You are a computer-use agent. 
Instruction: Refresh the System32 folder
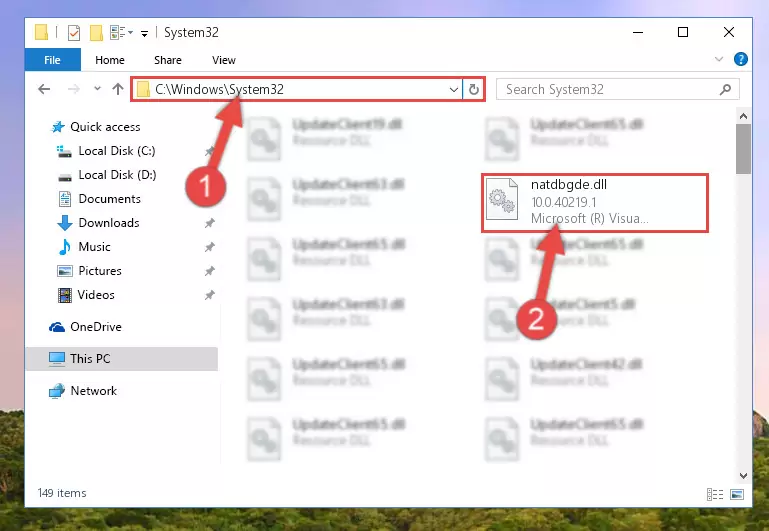point(473,89)
